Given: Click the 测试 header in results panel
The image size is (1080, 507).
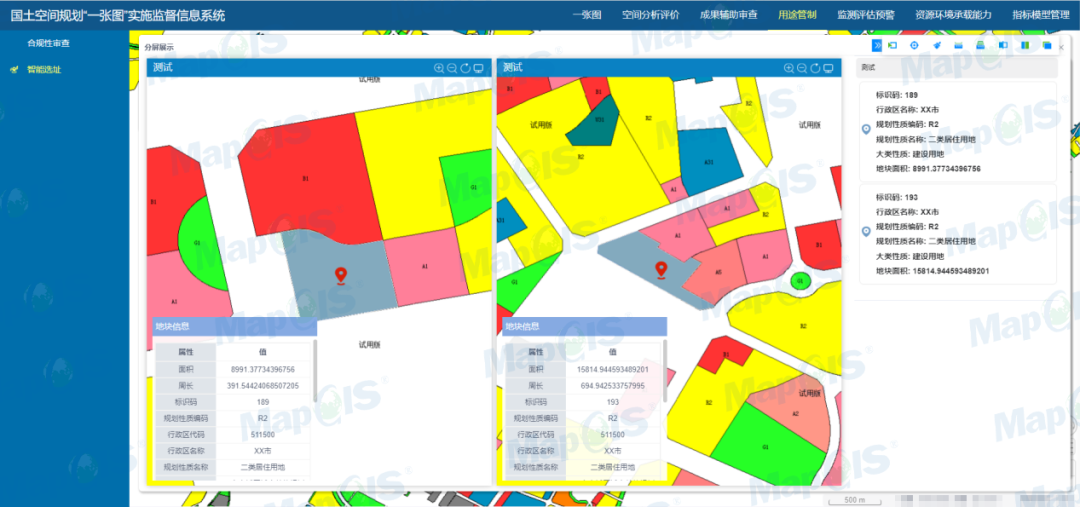Looking at the screenshot, I should [956, 68].
